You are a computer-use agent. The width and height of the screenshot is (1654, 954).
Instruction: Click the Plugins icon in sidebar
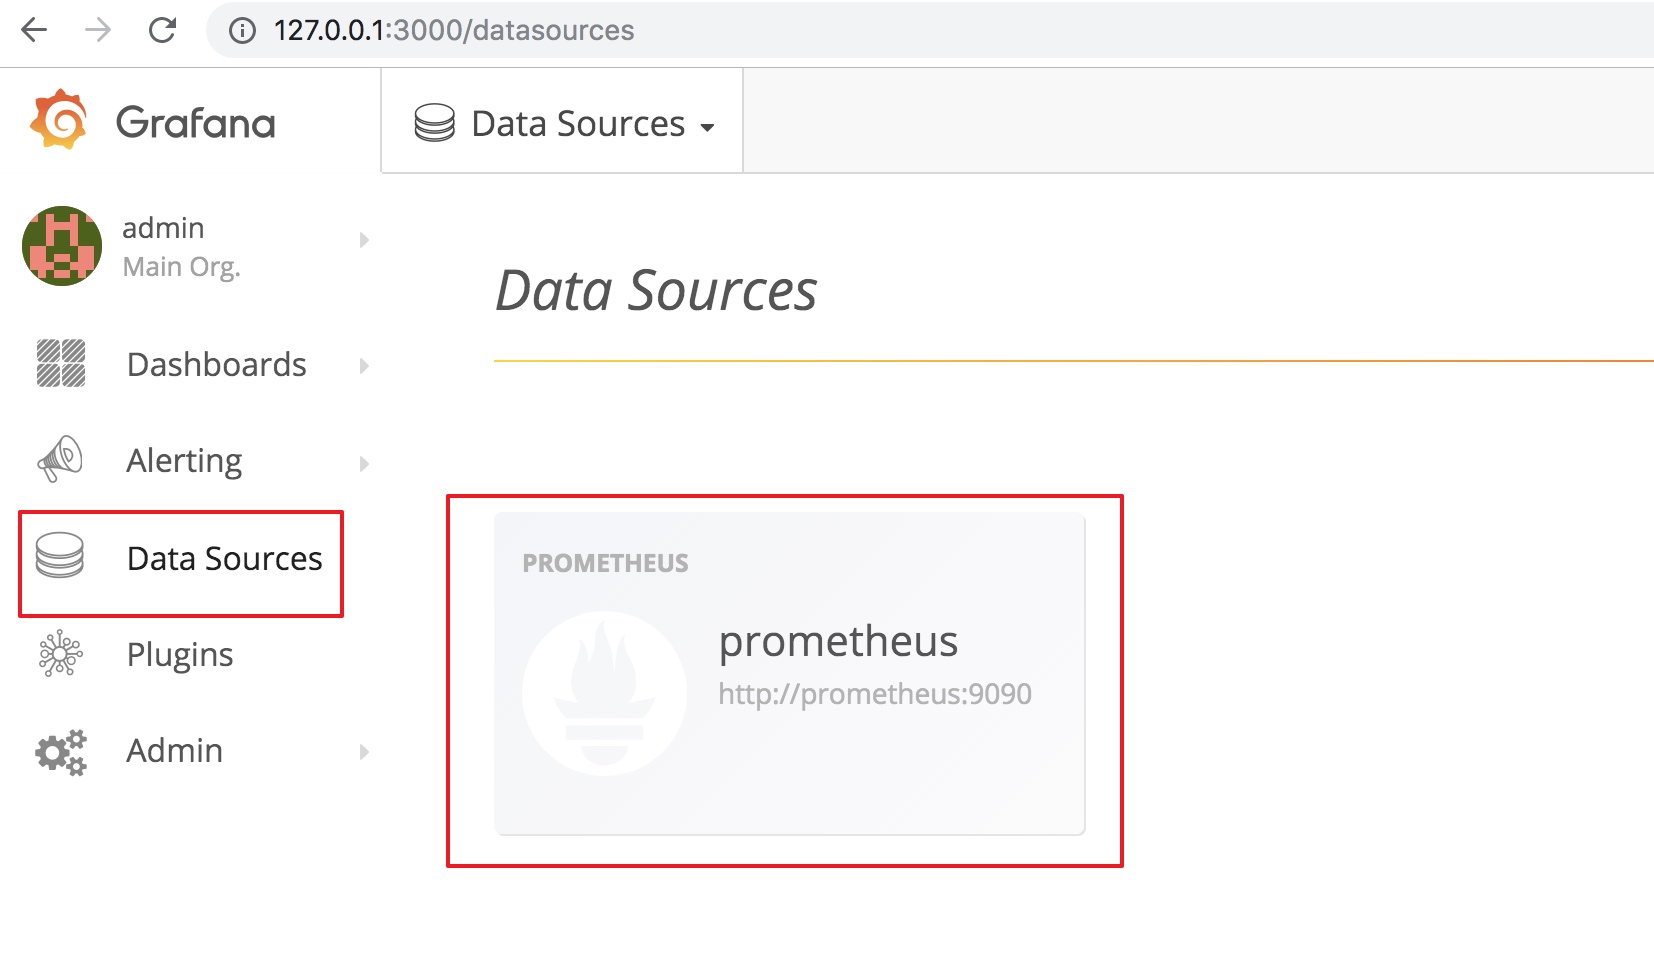coord(60,653)
